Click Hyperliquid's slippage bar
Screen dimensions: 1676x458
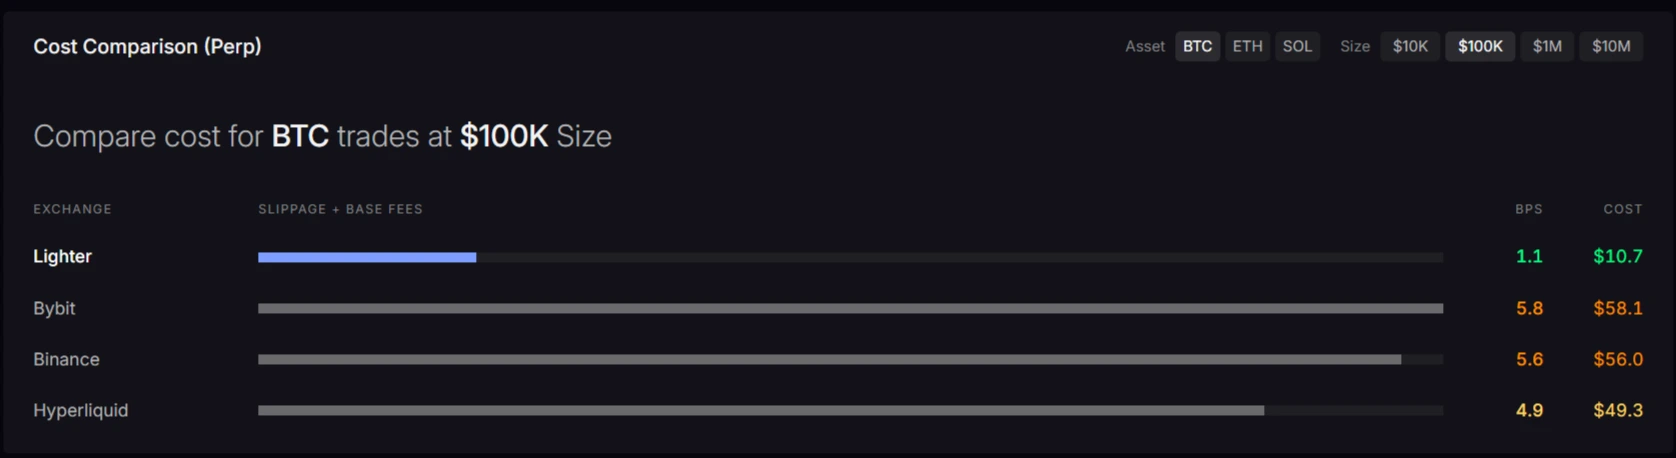(x=760, y=410)
